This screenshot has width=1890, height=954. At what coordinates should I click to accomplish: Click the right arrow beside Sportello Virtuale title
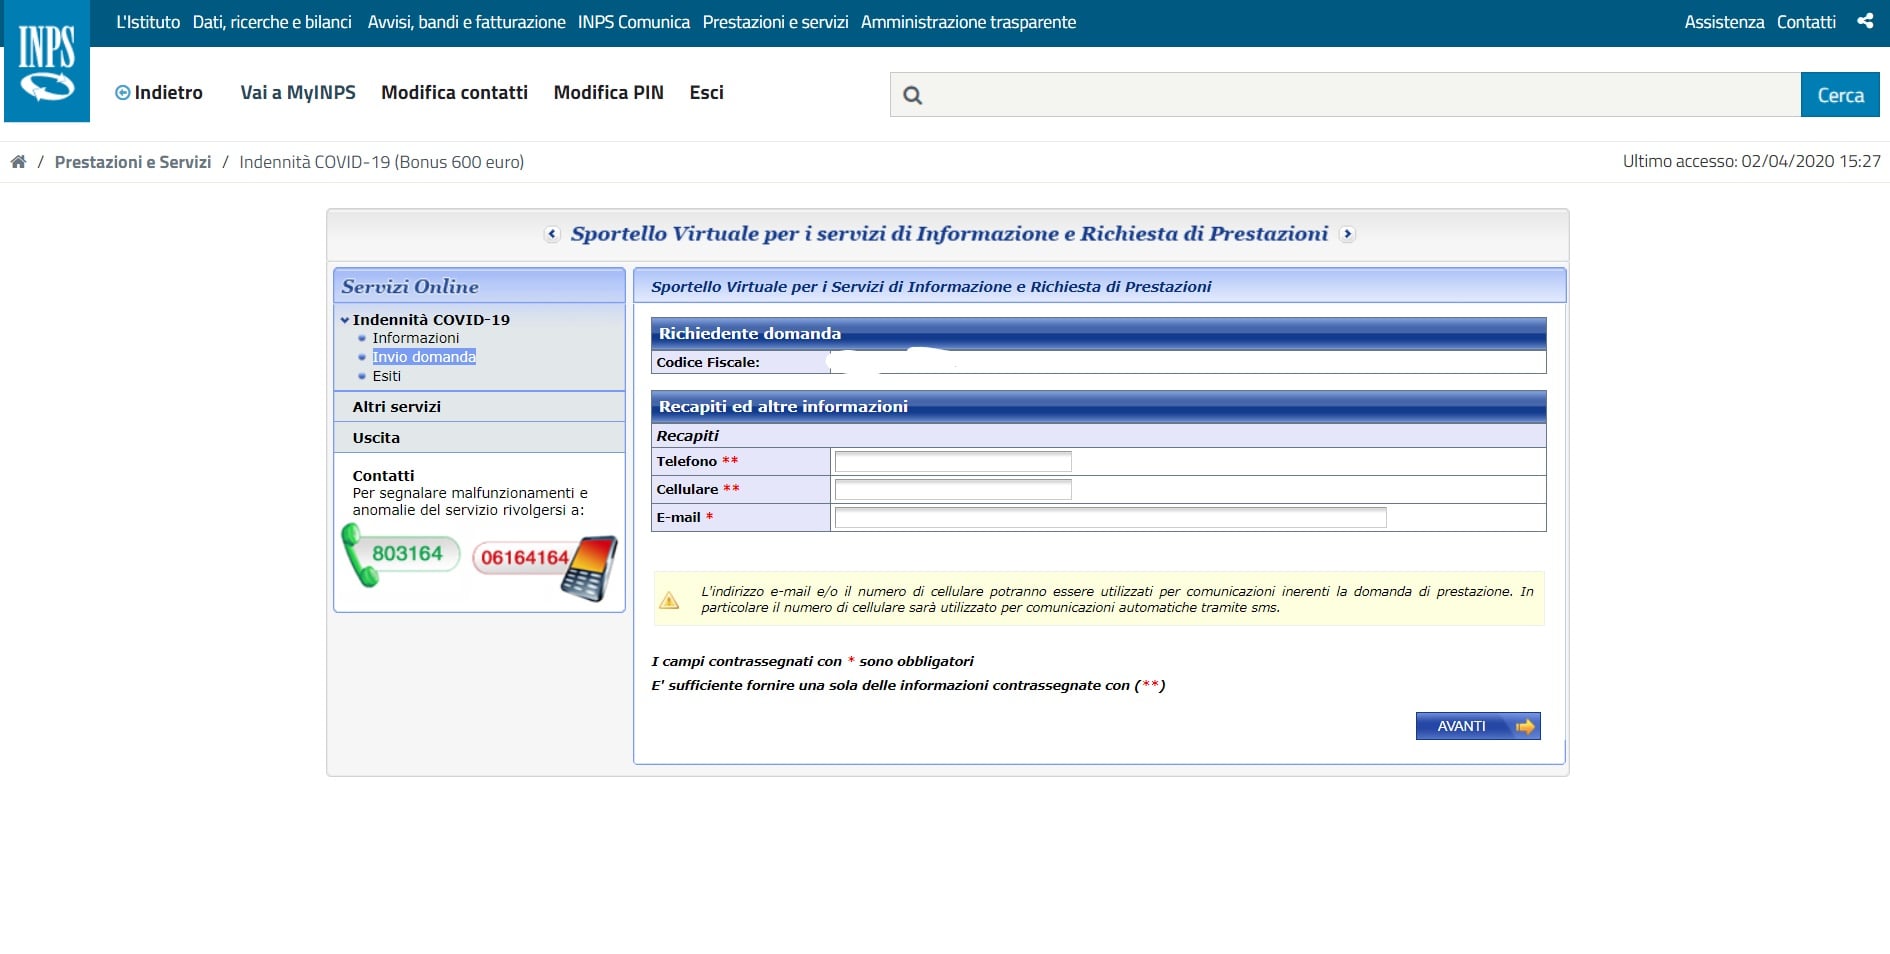[1347, 234]
